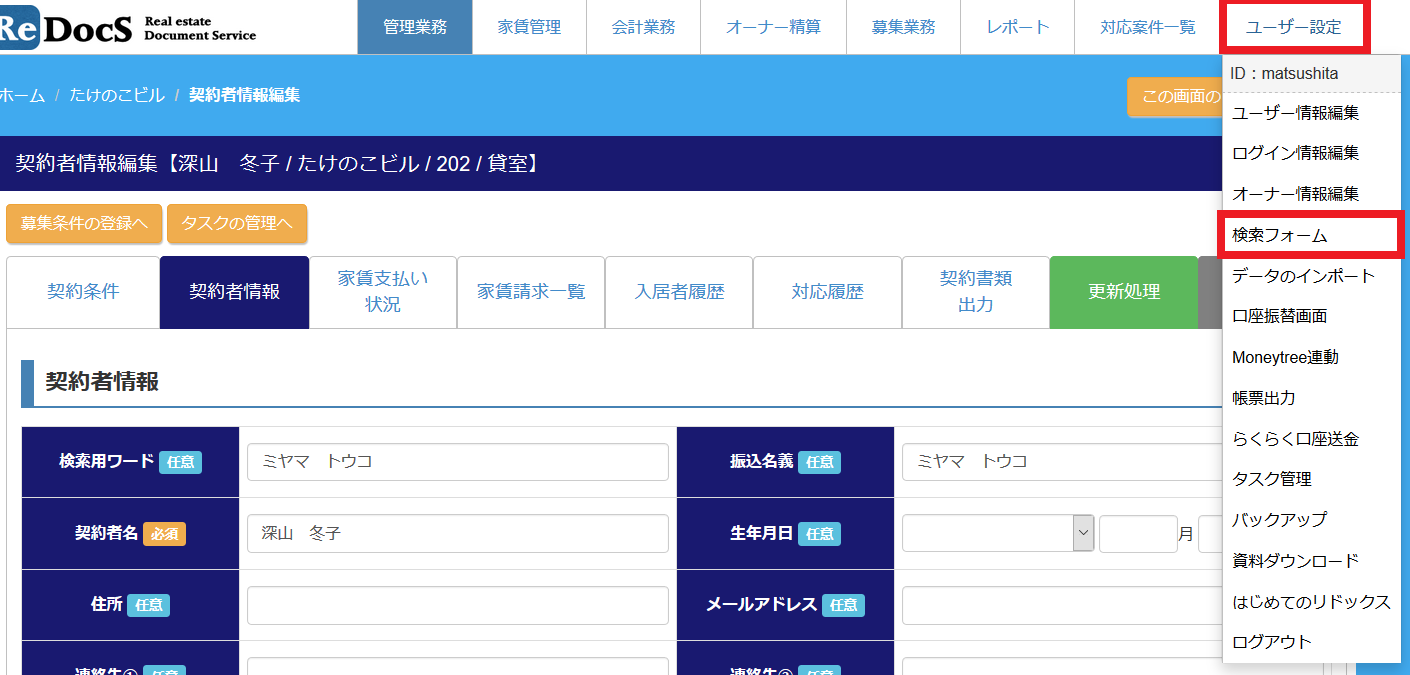
Task: Switch to the 家賃請求一覧 tab
Action: point(531,292)
